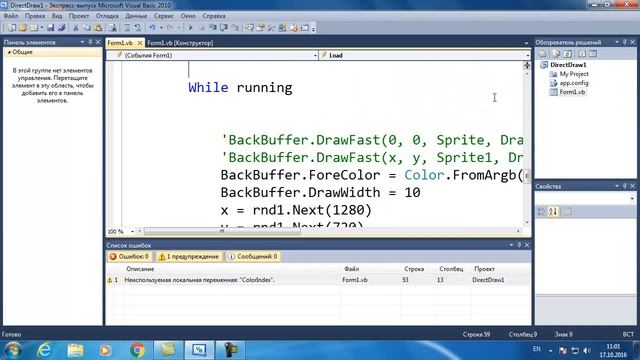This screenshot has width=640, height=360.
Task: Select My Project in Solution Explorer
Action: pos(573,74)
